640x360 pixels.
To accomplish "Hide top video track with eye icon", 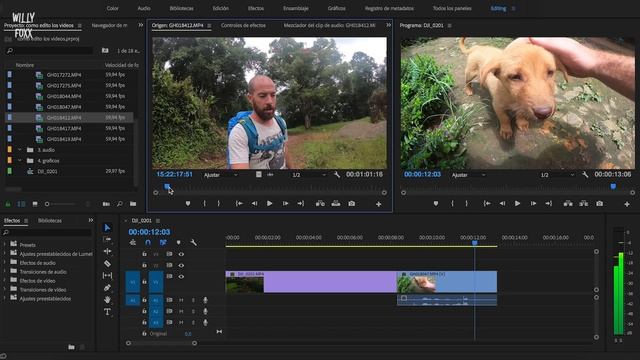I will 181,254.
